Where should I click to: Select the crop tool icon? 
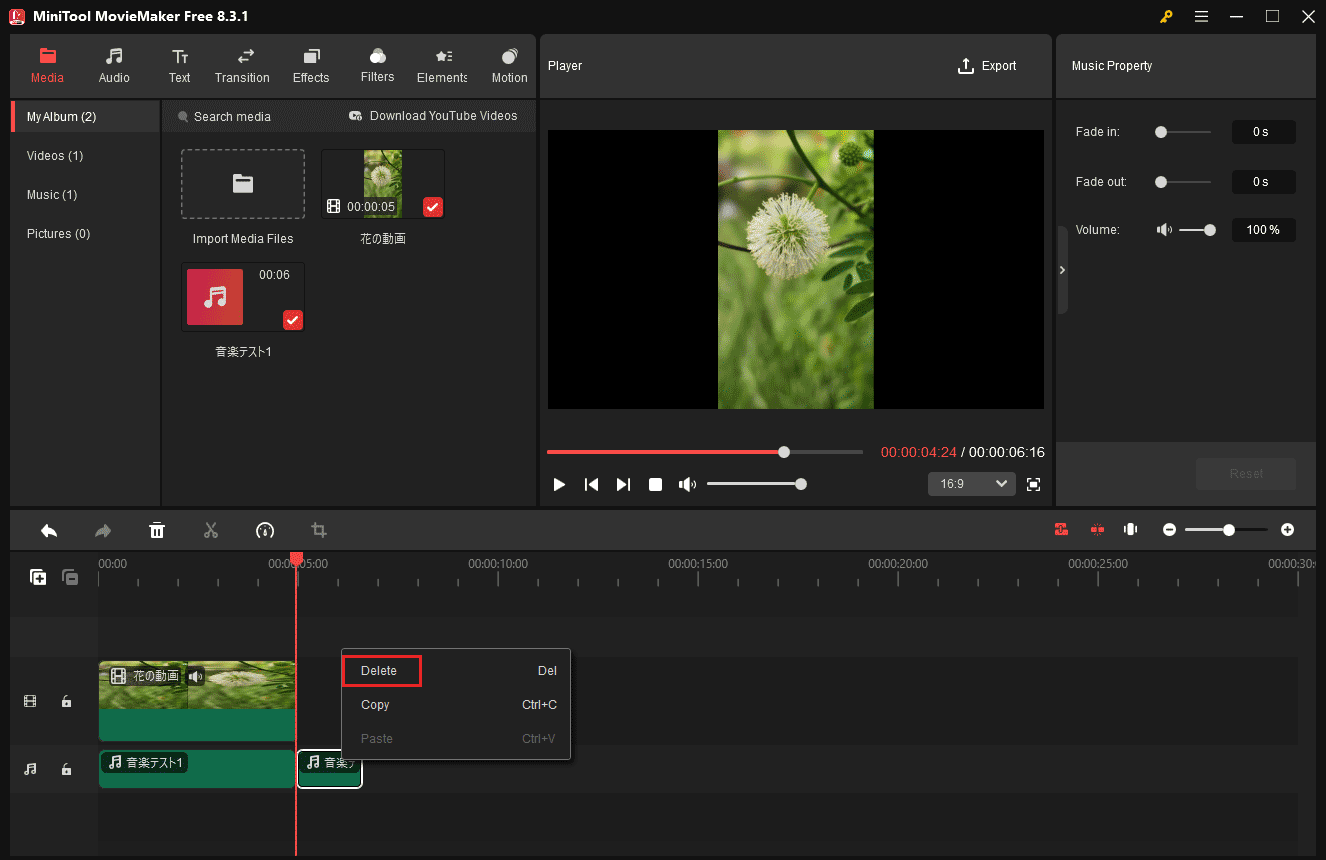(x=319, y=530)
